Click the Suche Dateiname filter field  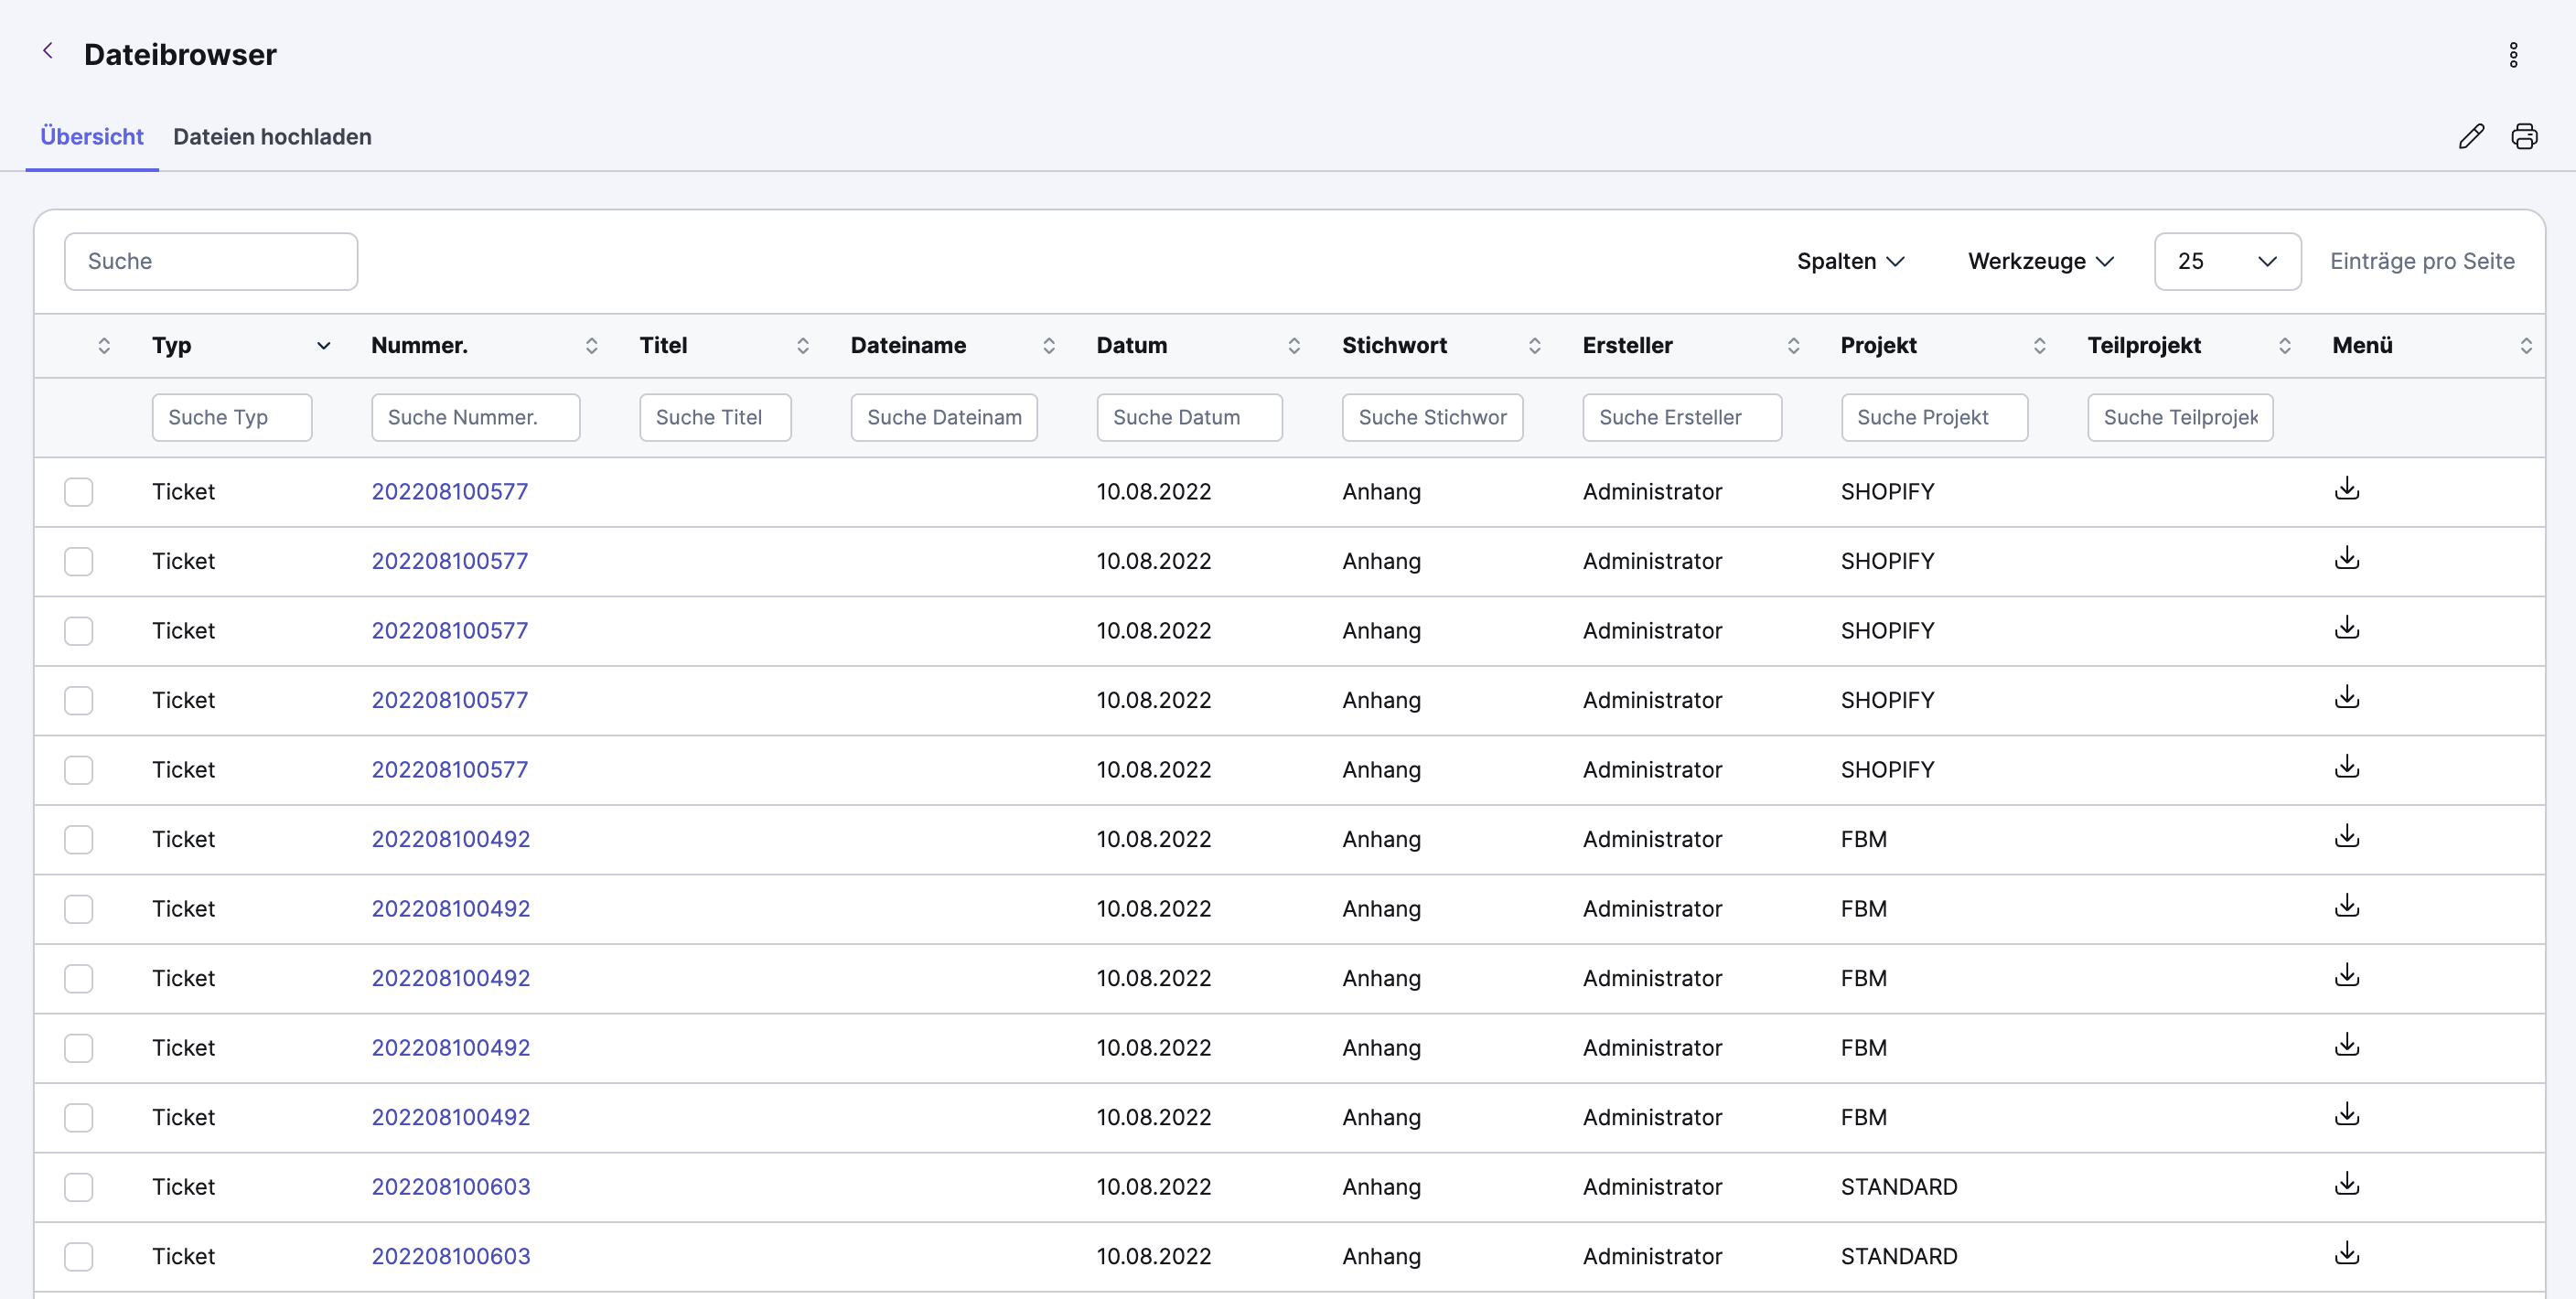[944, 418]
